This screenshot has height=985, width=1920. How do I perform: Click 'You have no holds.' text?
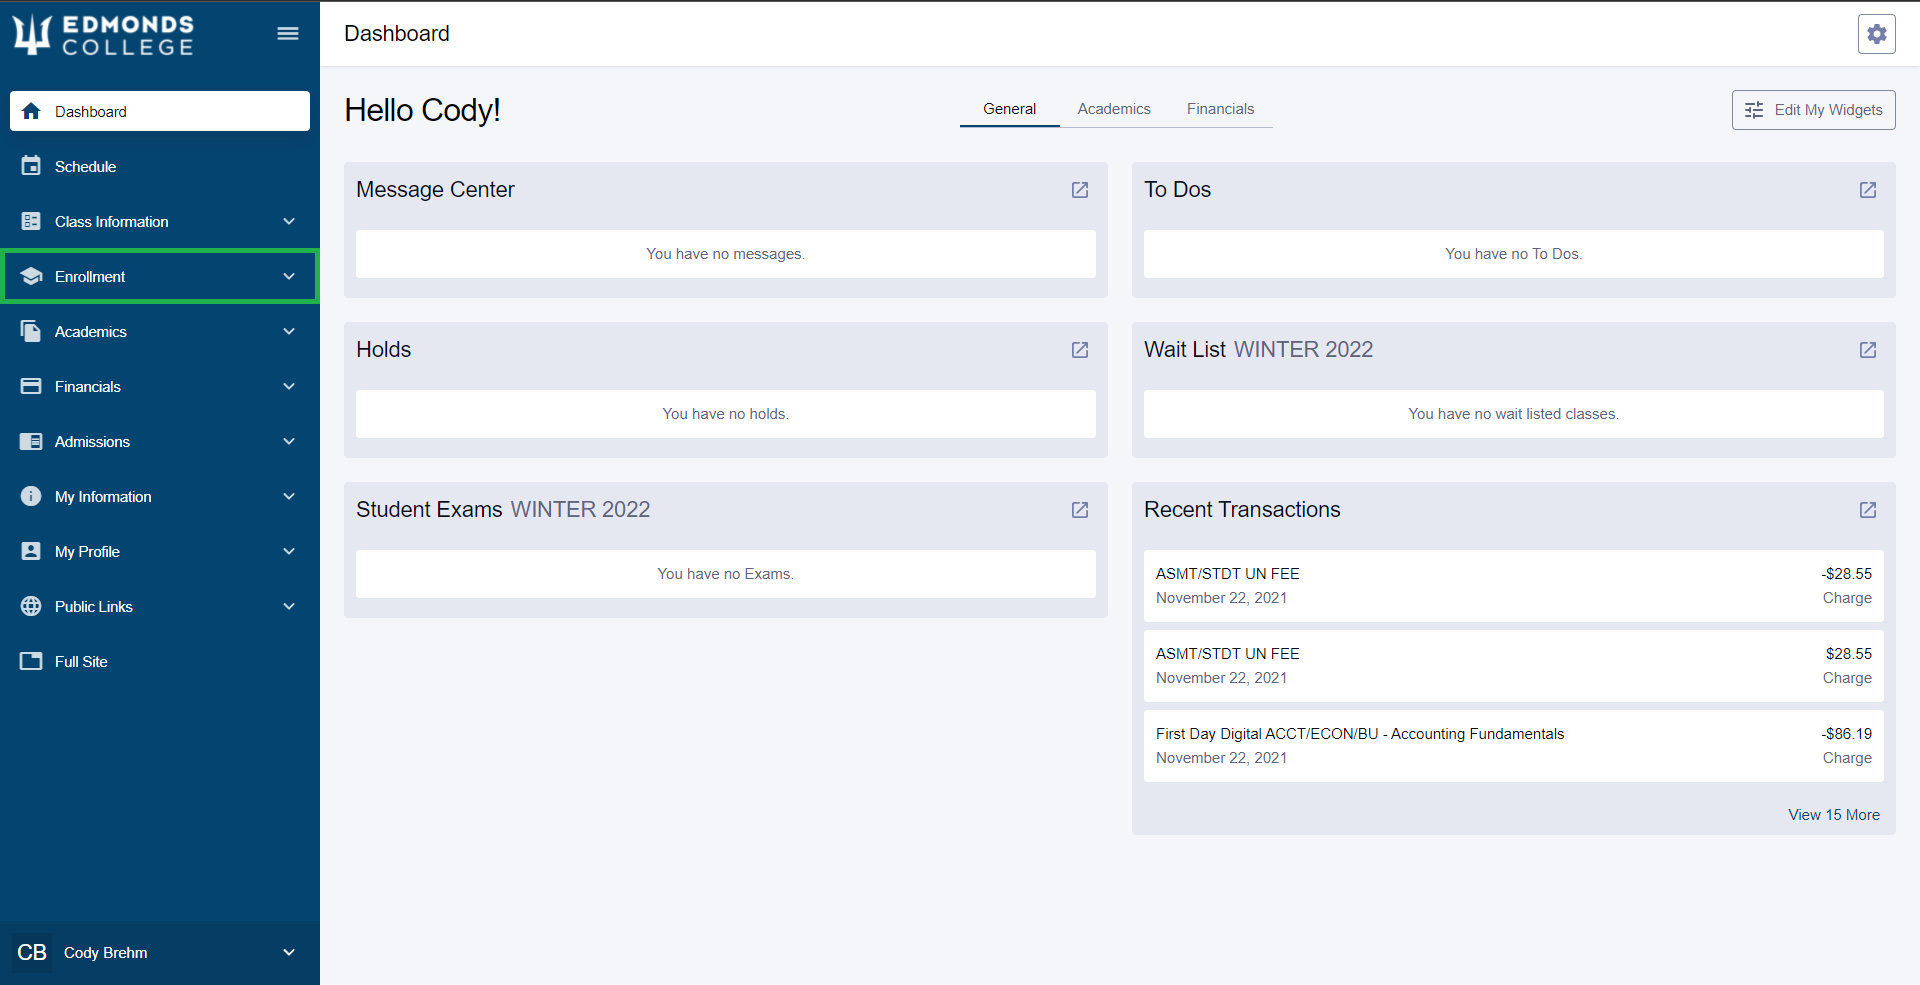coord(725,414)
